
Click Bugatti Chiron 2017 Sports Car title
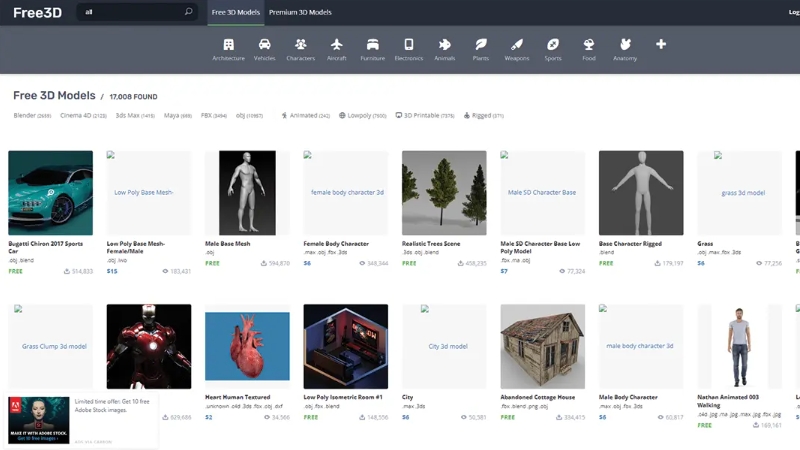point(45,247)
